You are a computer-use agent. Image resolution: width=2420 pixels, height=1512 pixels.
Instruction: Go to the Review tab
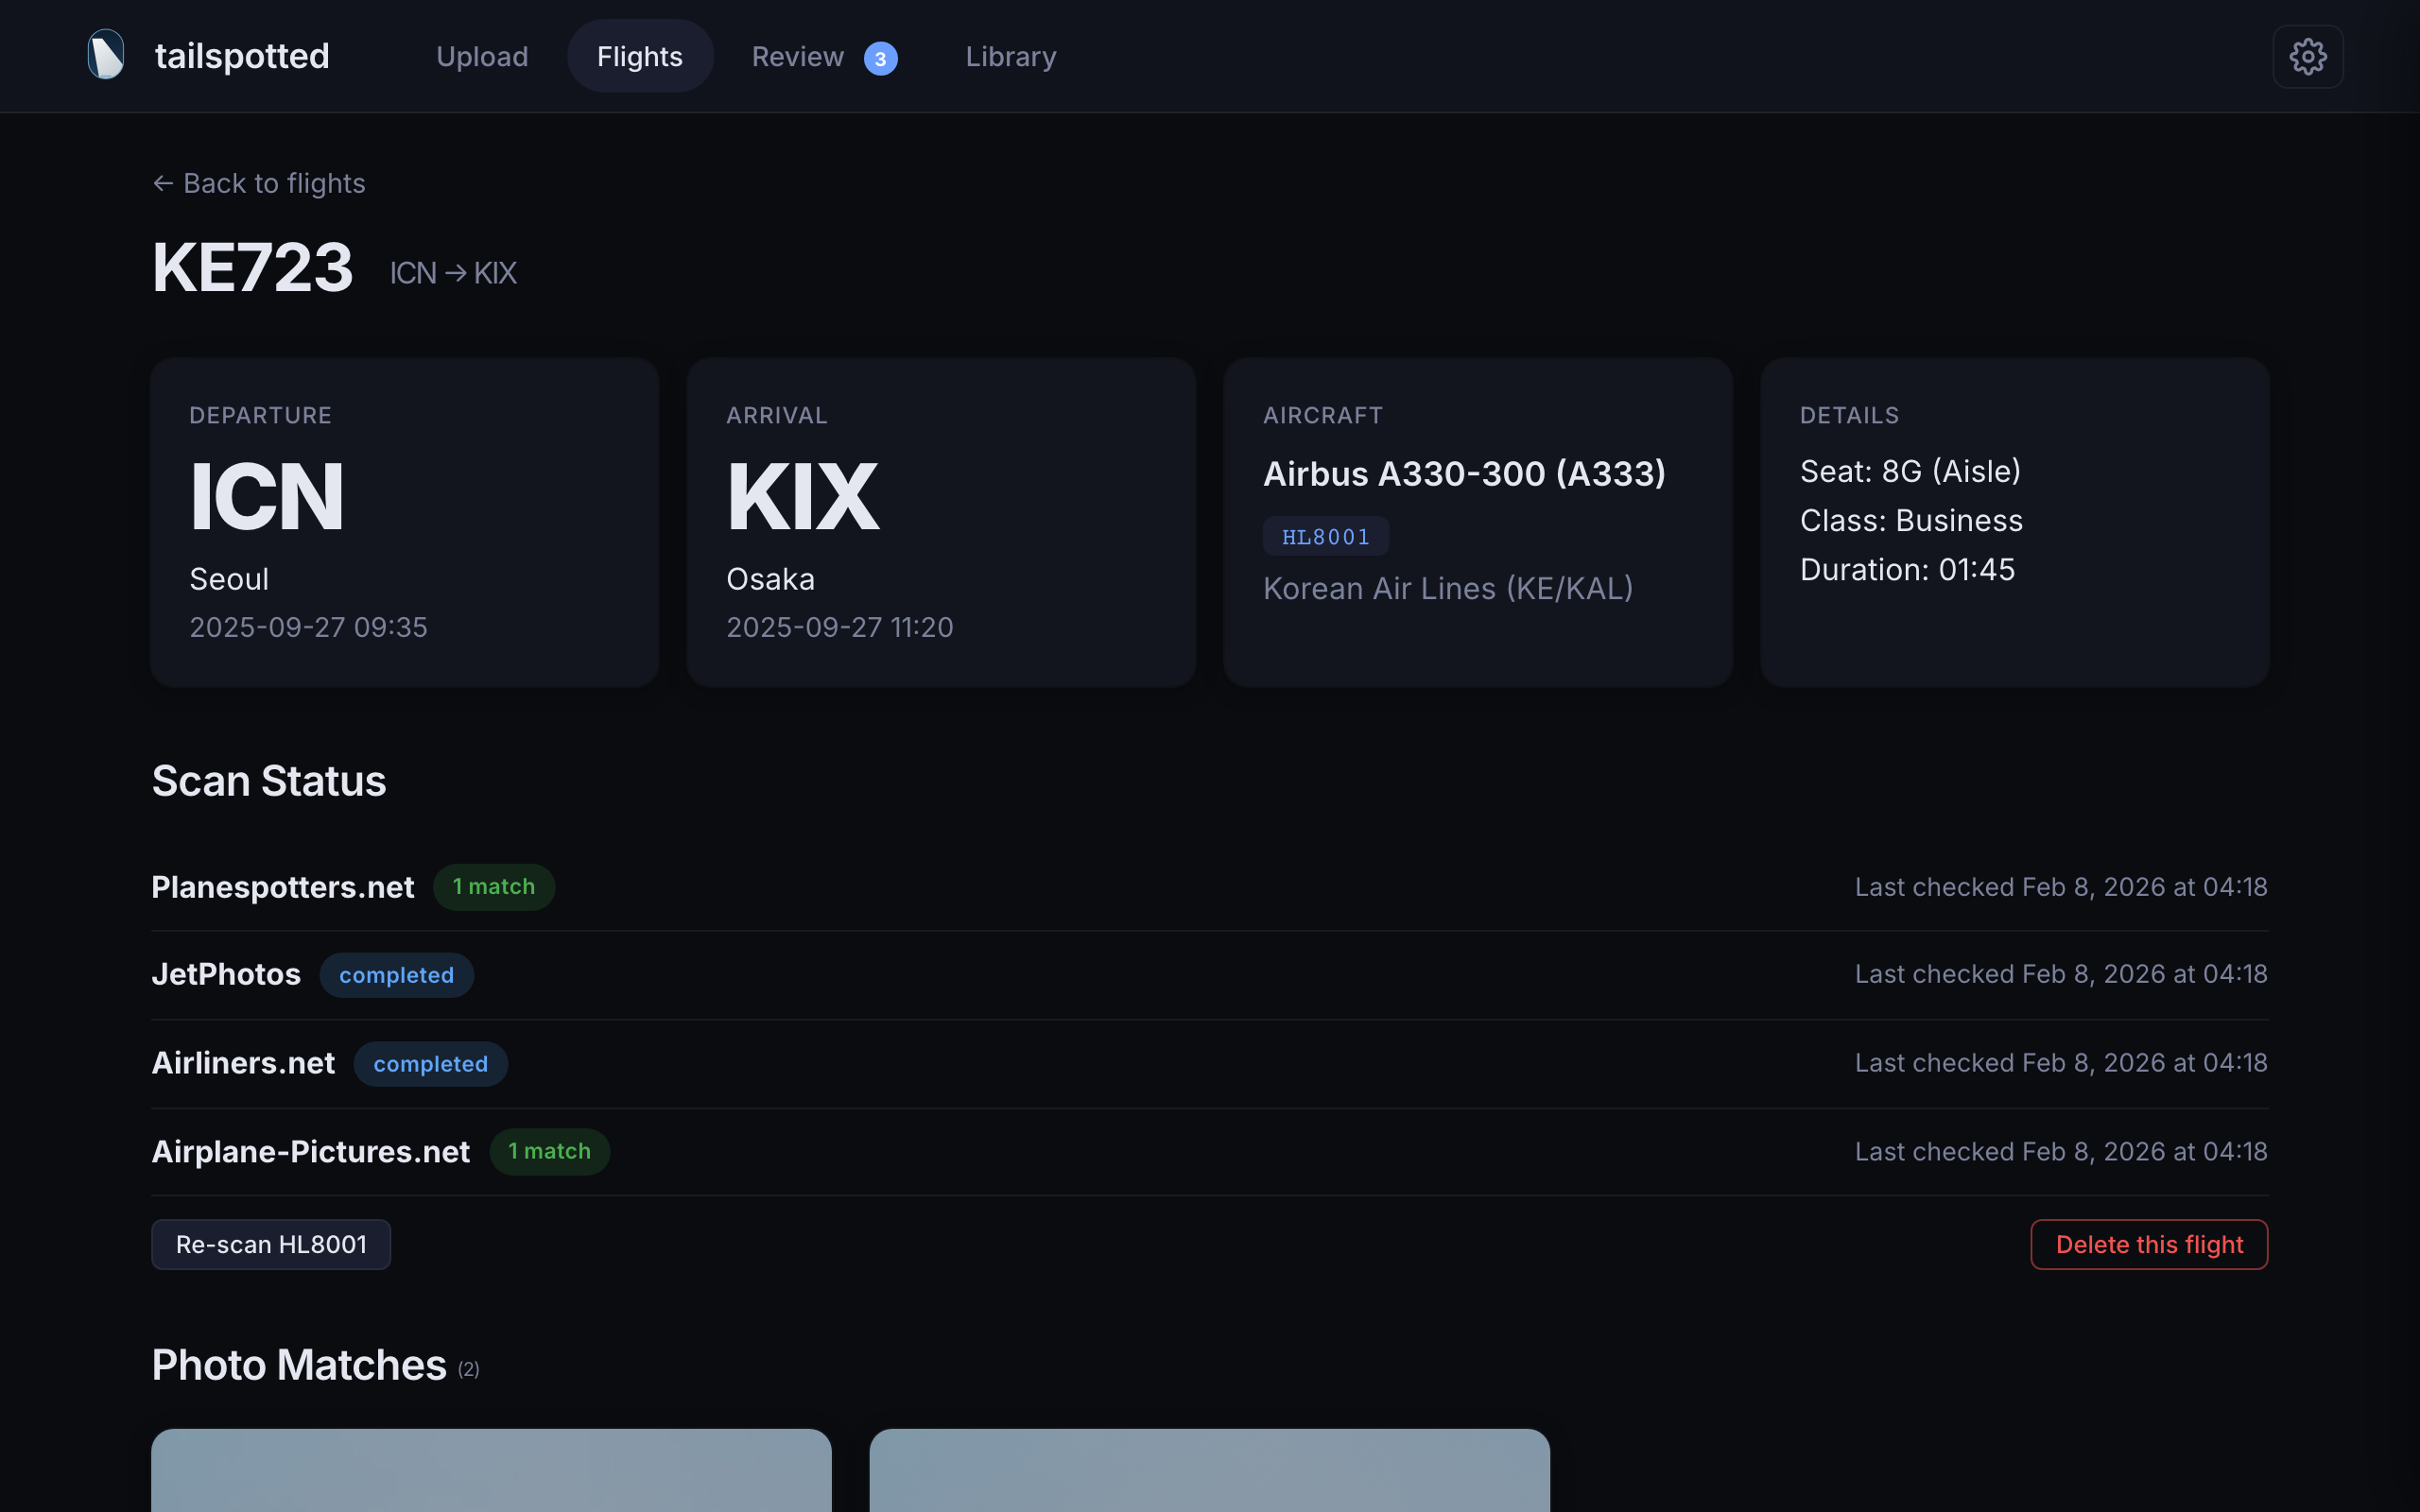click(x=797, y=57)
